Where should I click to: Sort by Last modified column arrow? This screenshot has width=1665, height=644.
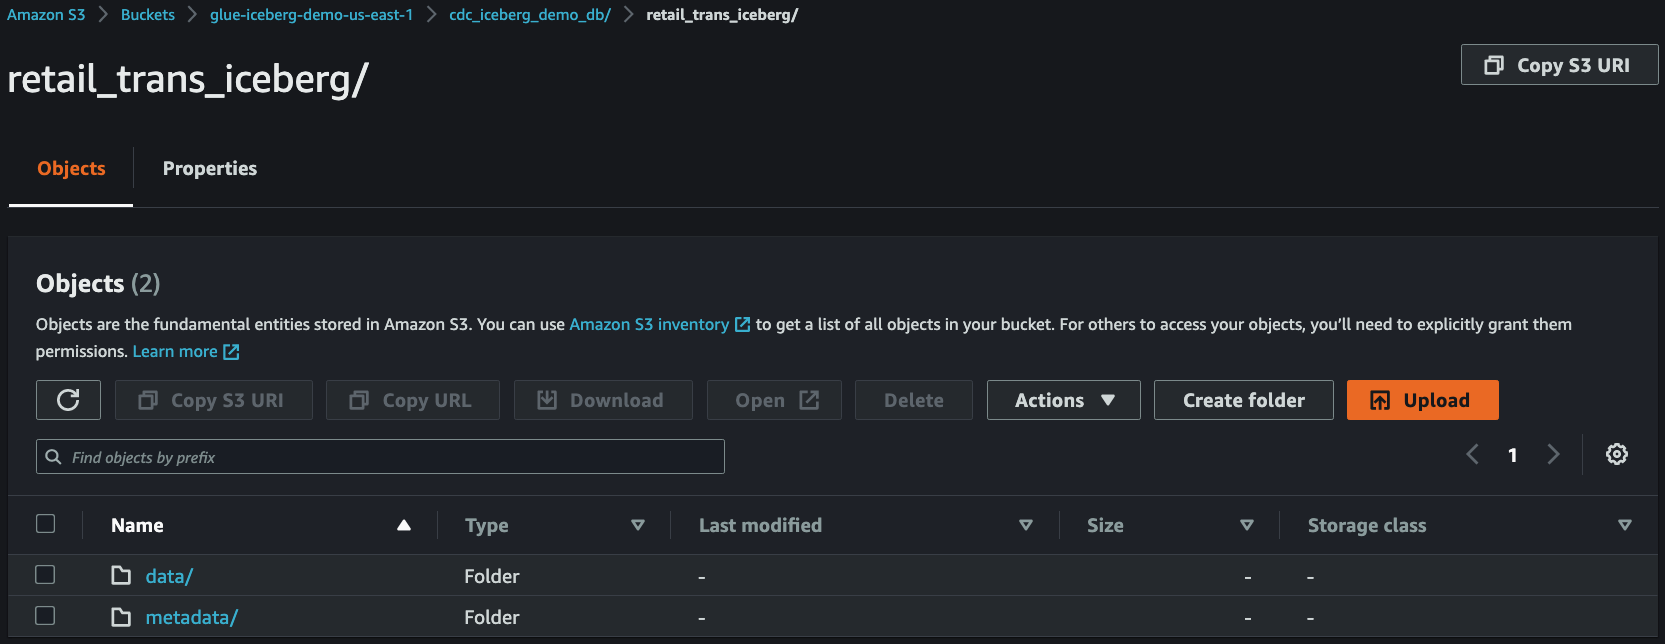tap(1026, 525)
